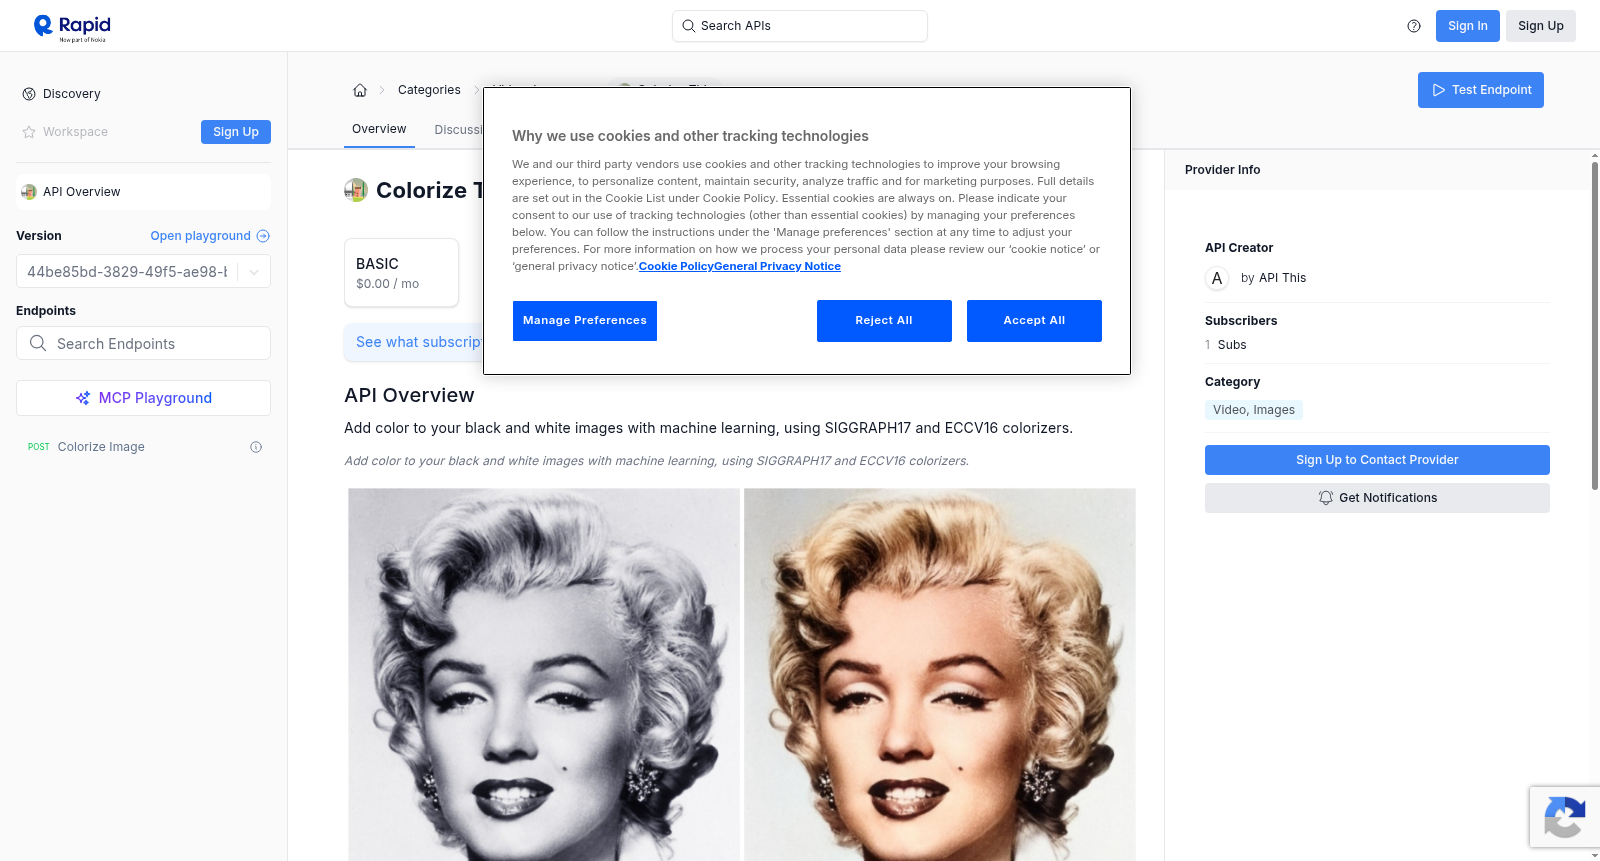
Task: Click Accept All cookies
Action: pos(1034,321)
